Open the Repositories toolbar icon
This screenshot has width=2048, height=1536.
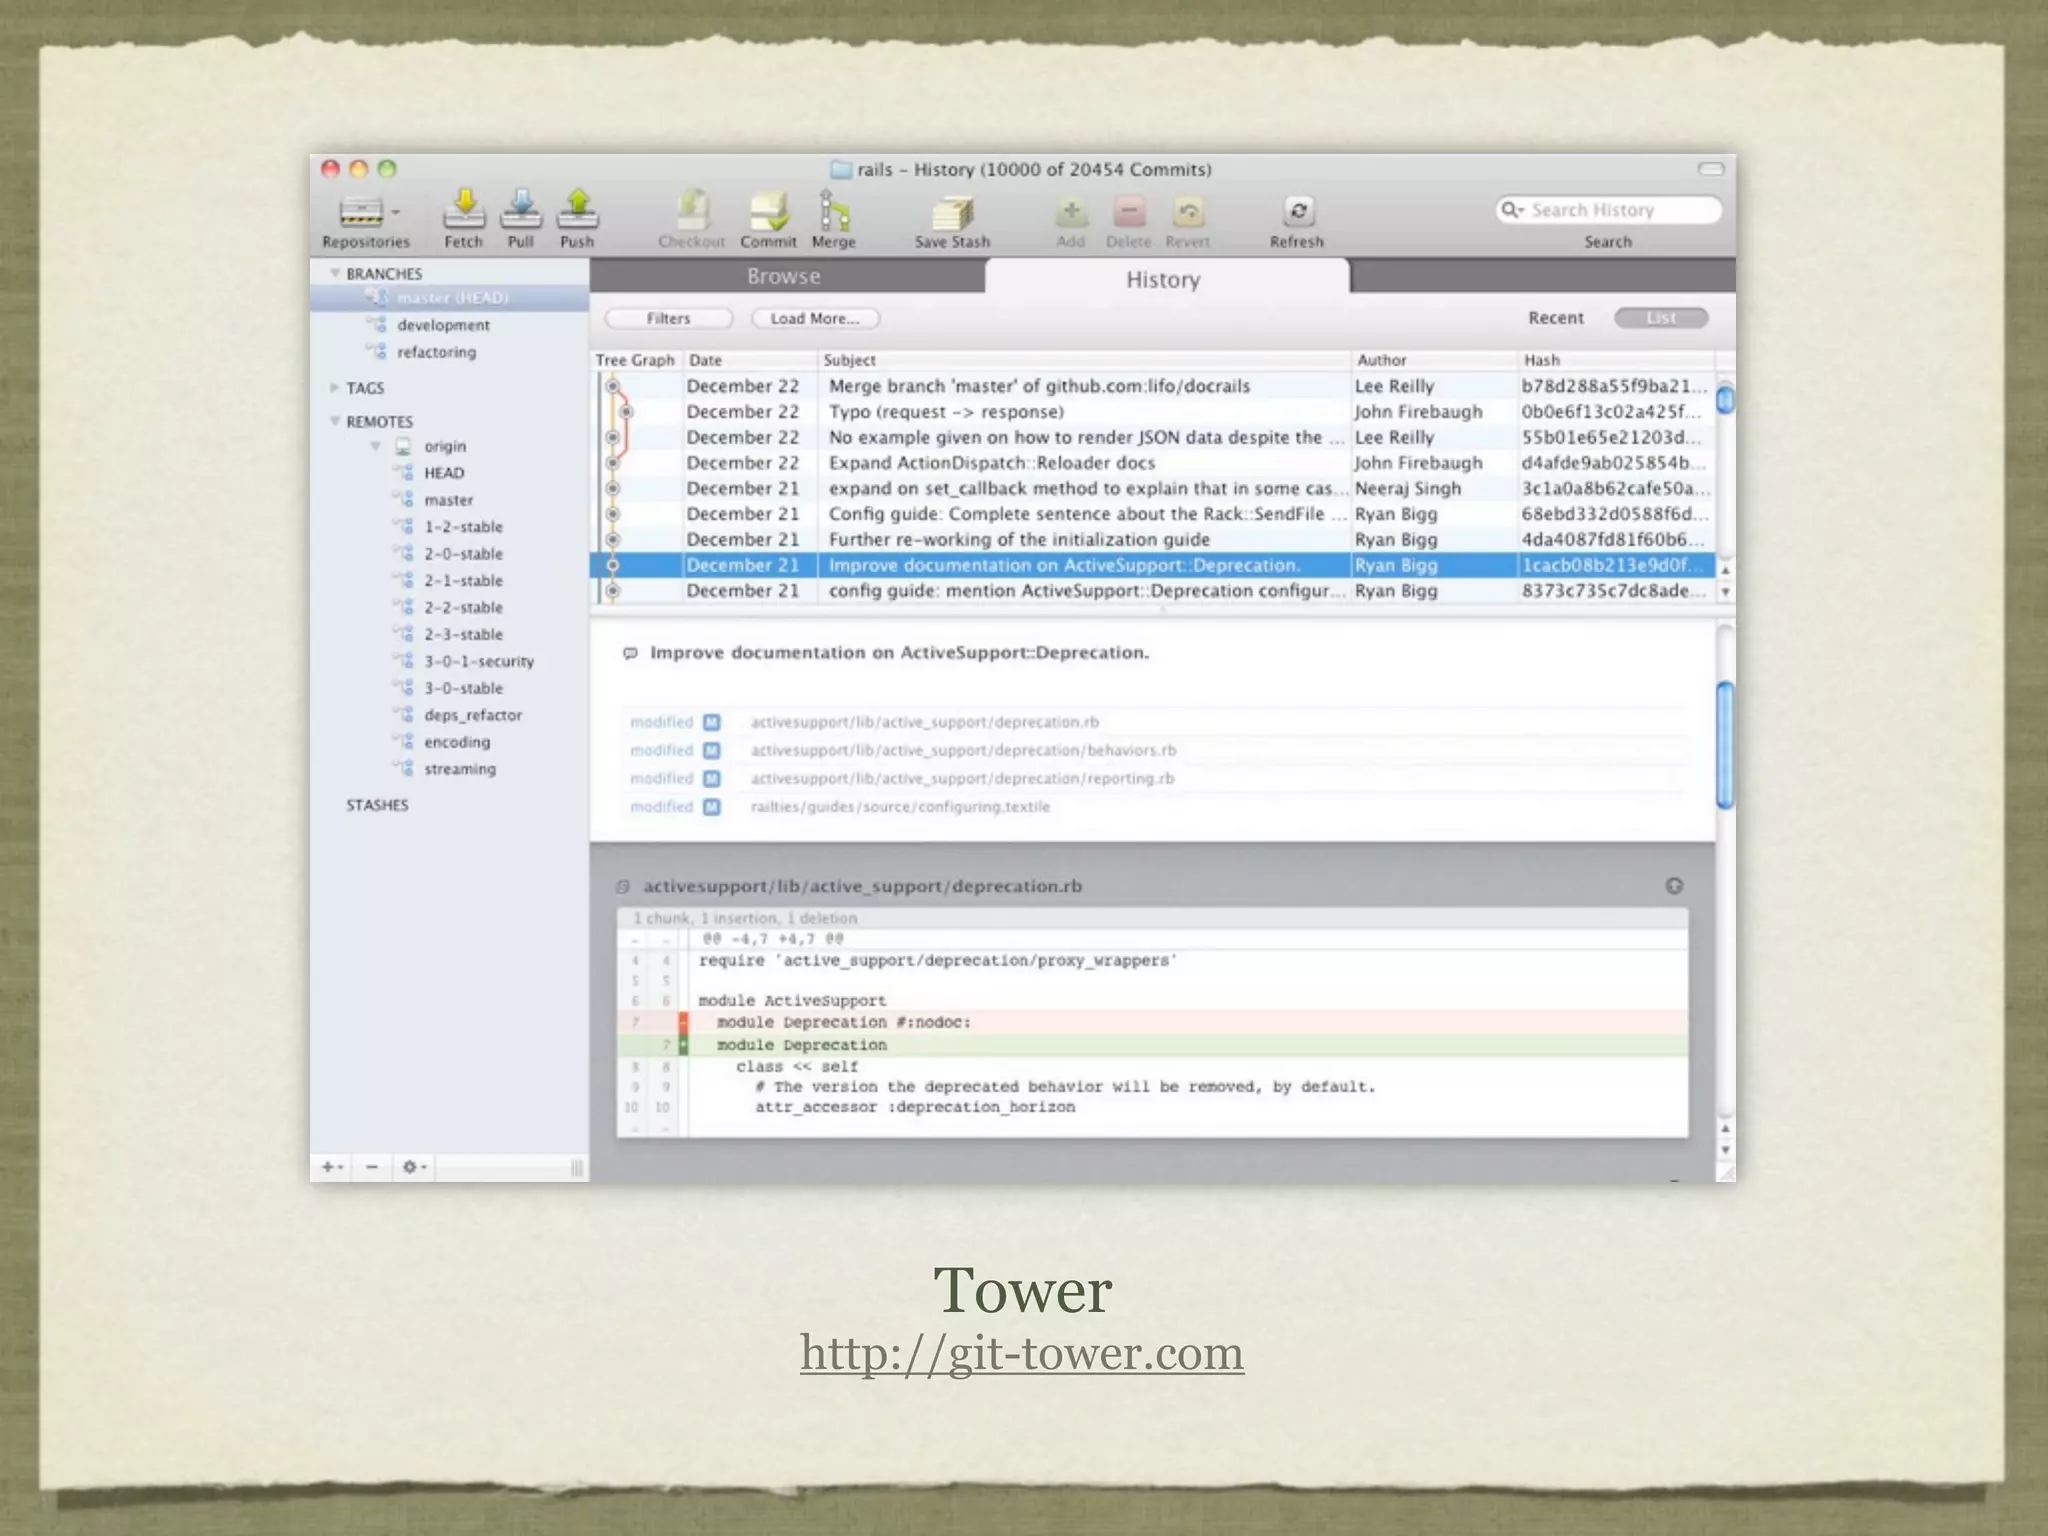(x=361, y=211)
